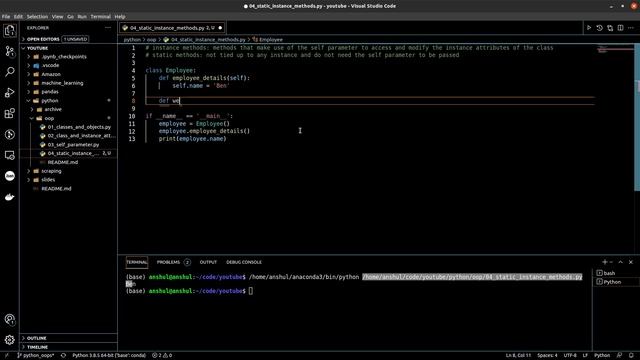Open 03_self_parameter.py file
Screen dimensions: 640x360
click(x=73, y=144)
